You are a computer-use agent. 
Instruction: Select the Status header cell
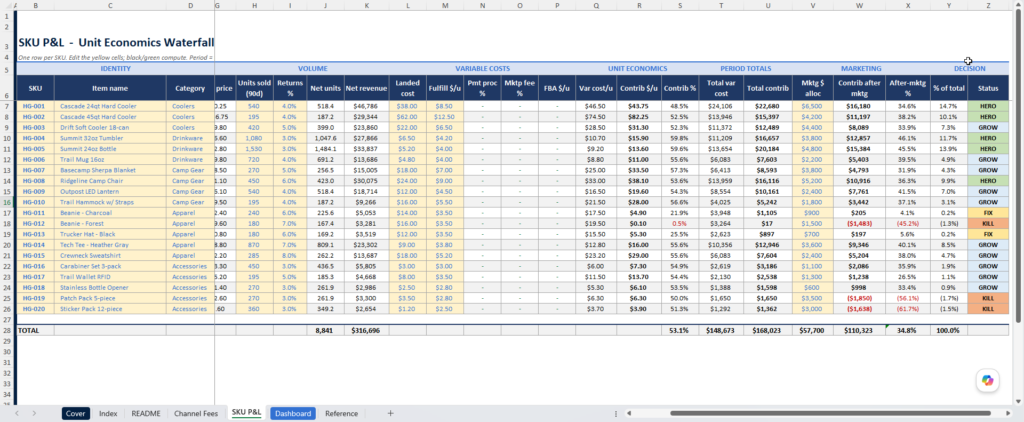click(989, 88)
